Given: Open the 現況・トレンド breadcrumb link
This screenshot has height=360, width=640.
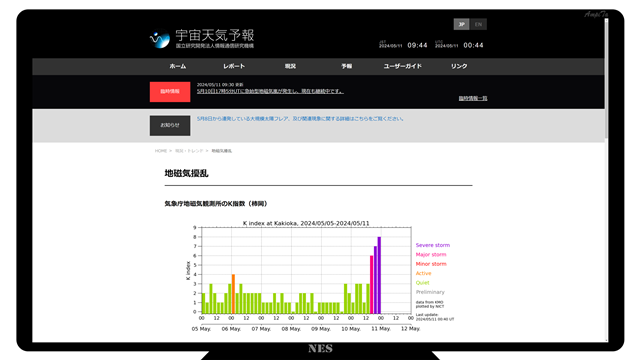Looking at the screenshot, I should tap(189, 151).
